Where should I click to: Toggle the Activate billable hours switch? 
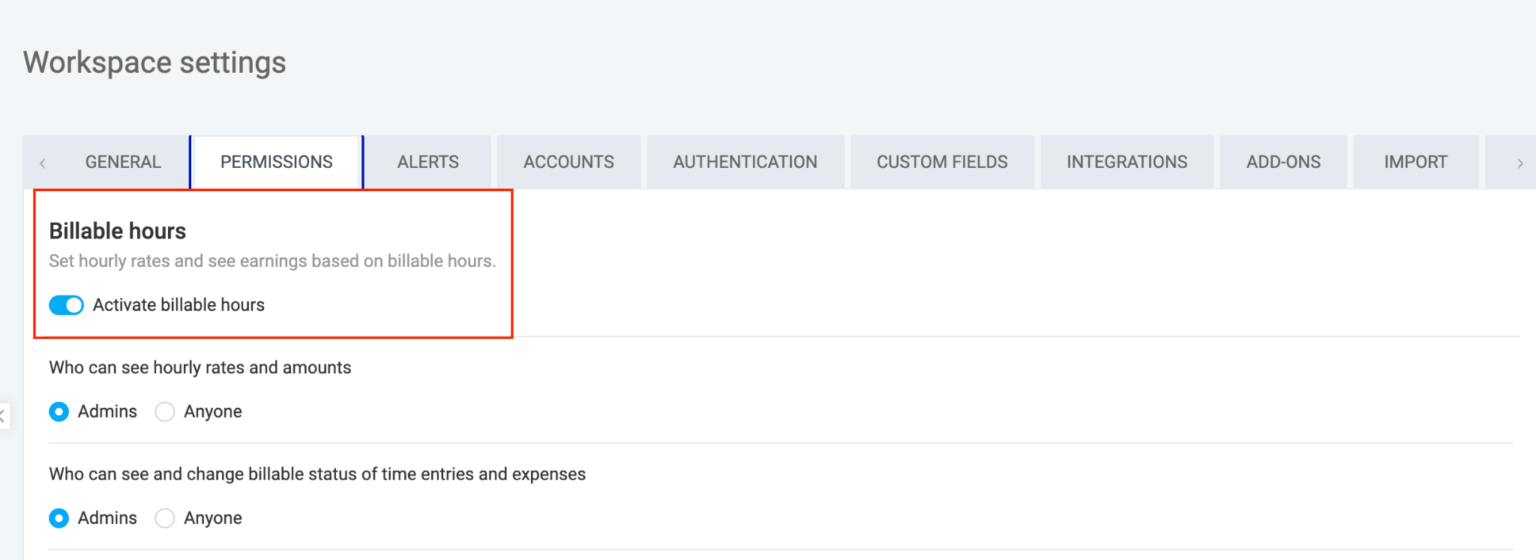coord(66,305)
